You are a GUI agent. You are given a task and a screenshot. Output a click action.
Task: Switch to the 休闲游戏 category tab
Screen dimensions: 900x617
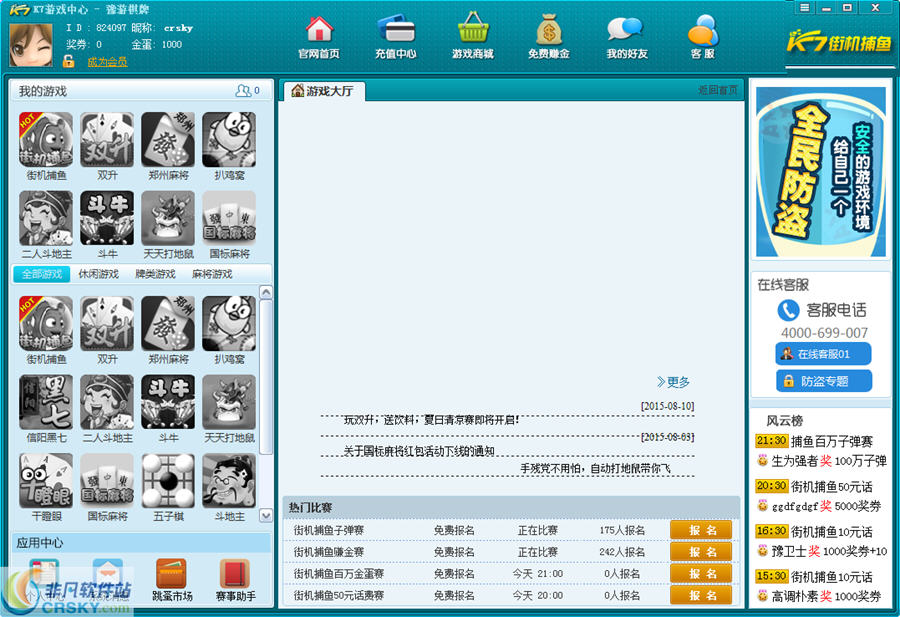tap(98, 274)
